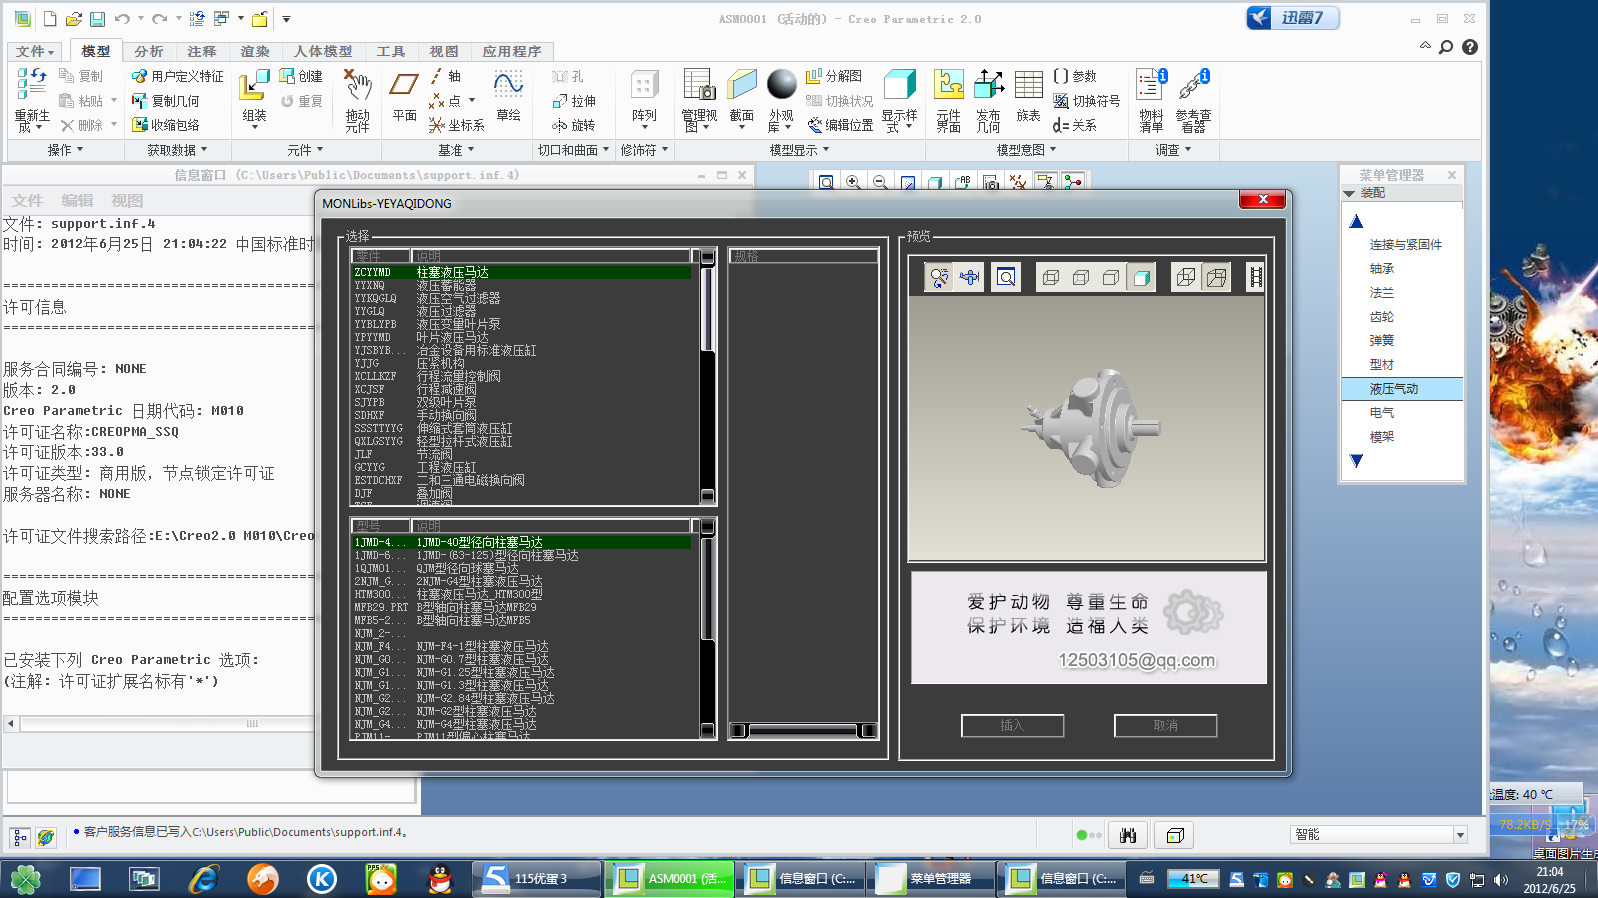Select 轴承 in menu manager
This screenshot has width=1598, height=898.
click(1382, 268)
